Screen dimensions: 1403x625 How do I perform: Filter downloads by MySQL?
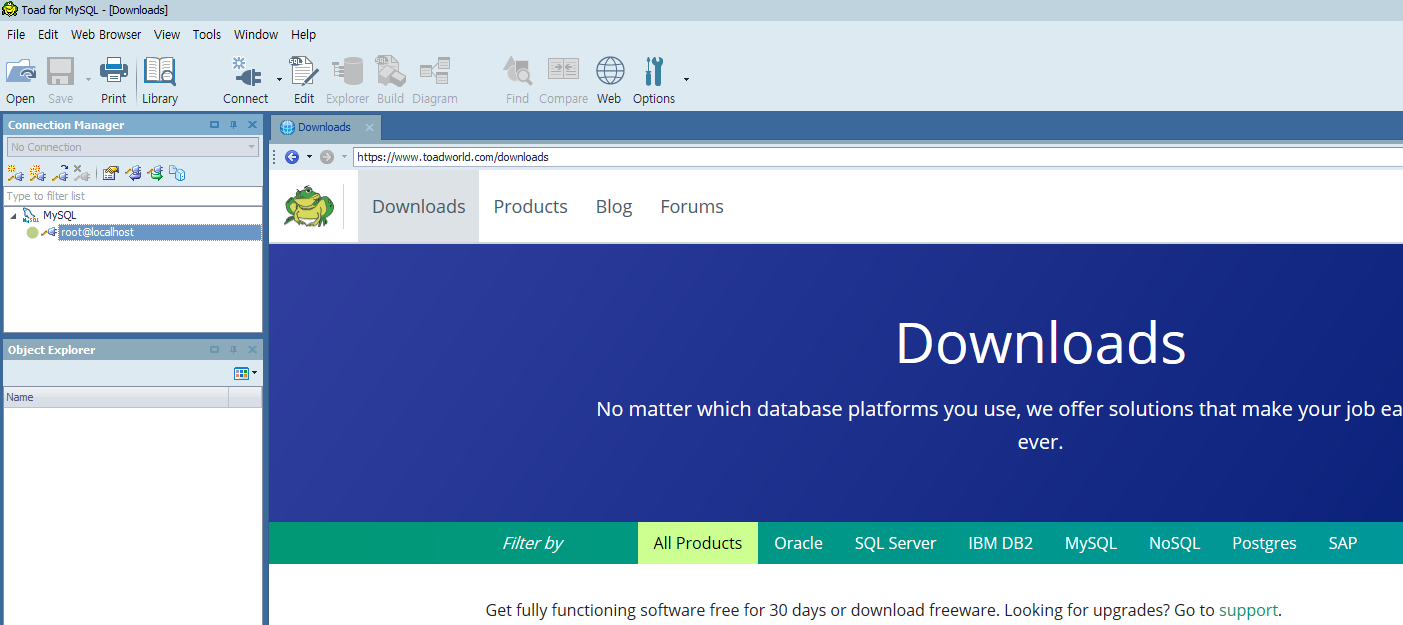pyautogui.click(x=1091, y=543)
